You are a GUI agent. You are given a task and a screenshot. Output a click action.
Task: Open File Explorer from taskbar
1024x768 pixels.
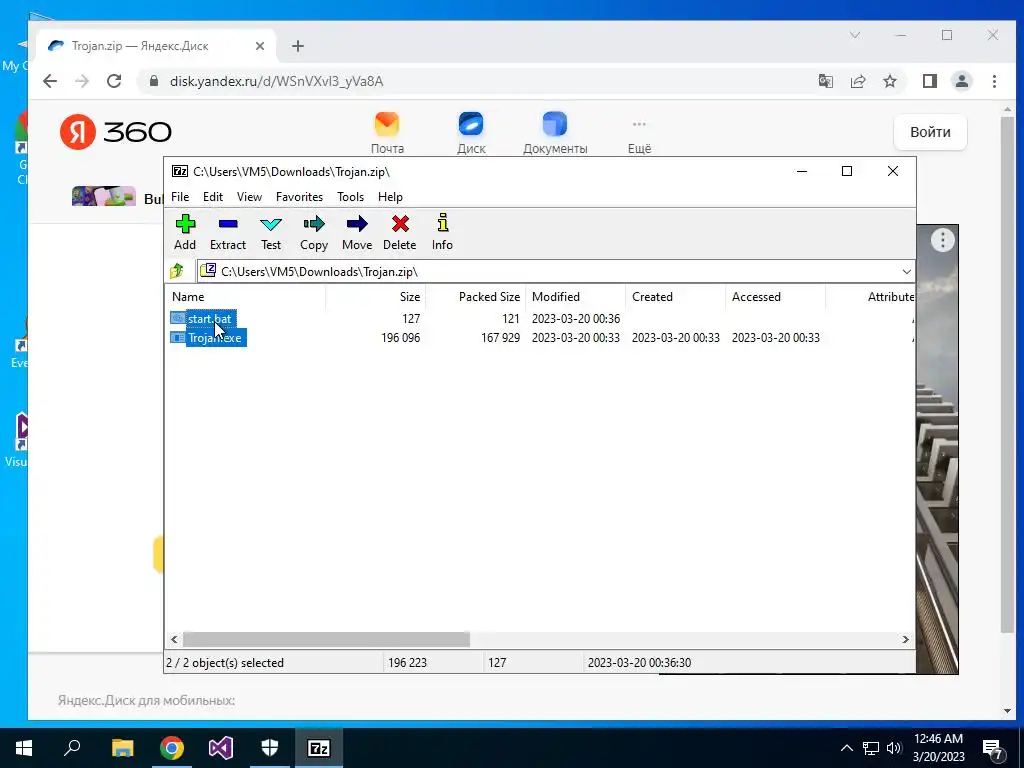(122, 748)
